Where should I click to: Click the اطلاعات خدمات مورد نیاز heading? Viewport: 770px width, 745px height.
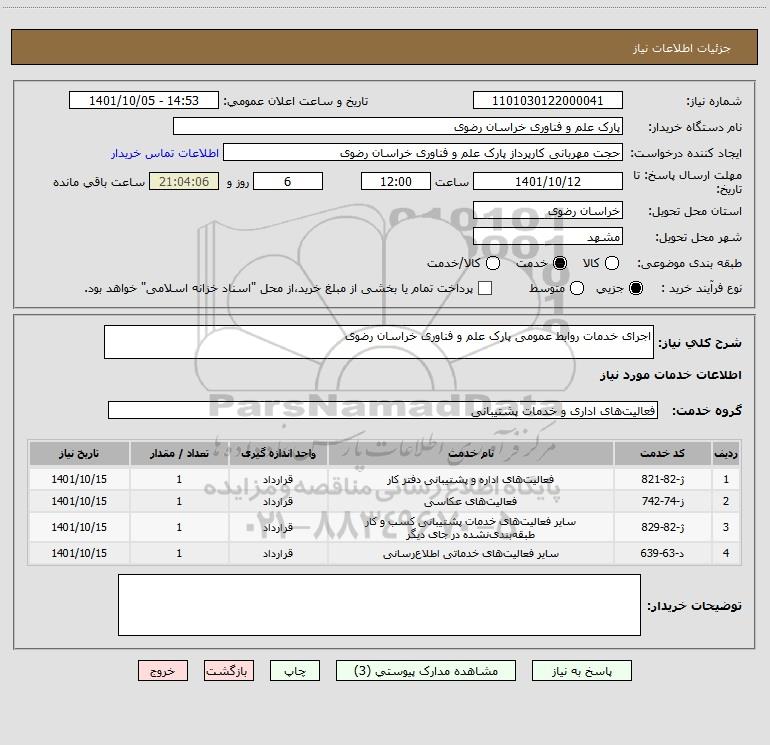[x=670, y=375]
